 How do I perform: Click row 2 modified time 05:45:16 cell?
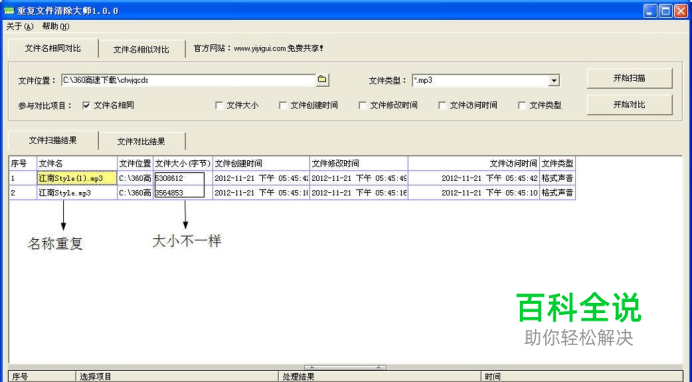[358, 193]
